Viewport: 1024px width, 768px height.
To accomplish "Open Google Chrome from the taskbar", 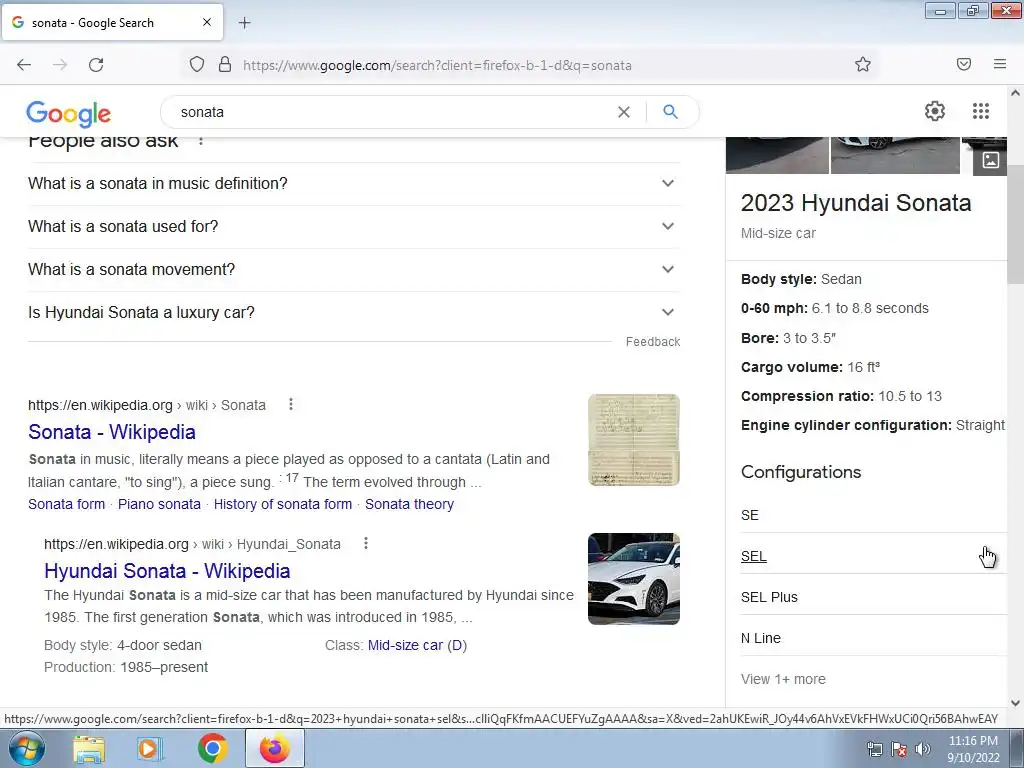I will [x=212, y=749].
